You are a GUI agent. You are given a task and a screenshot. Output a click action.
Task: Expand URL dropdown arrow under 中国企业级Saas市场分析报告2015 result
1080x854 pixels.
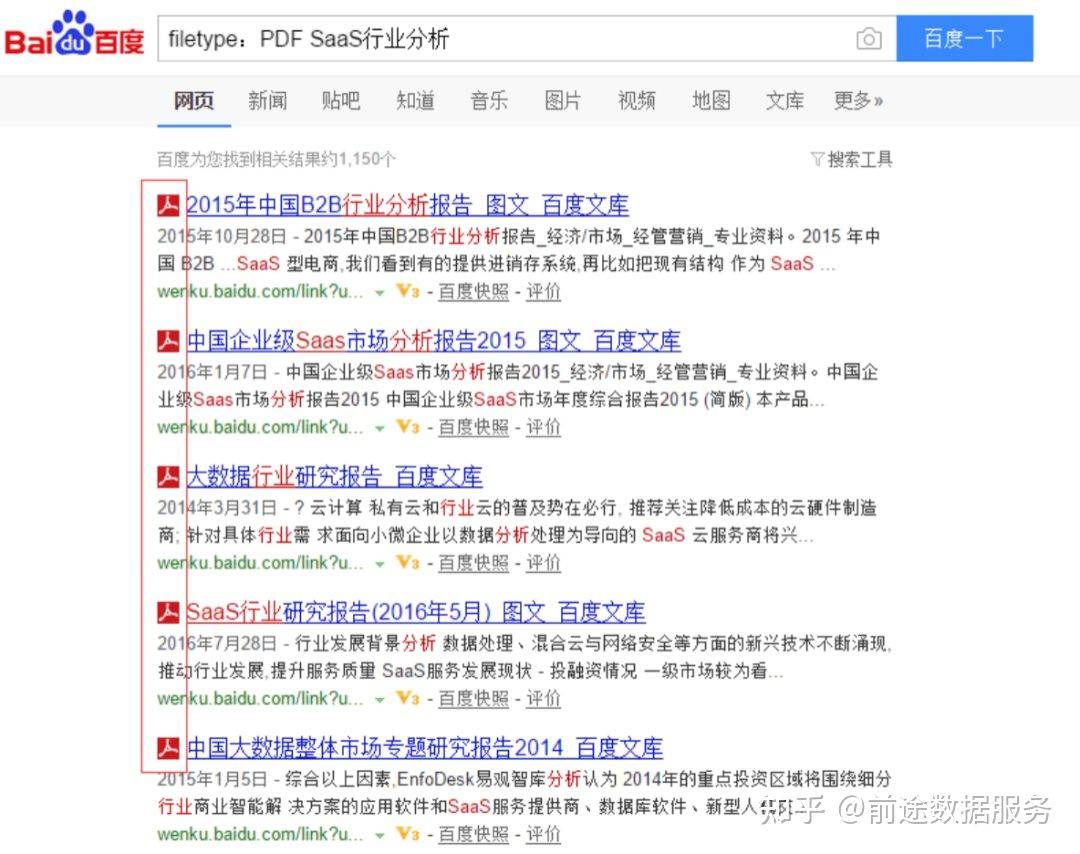coord(379,428)
